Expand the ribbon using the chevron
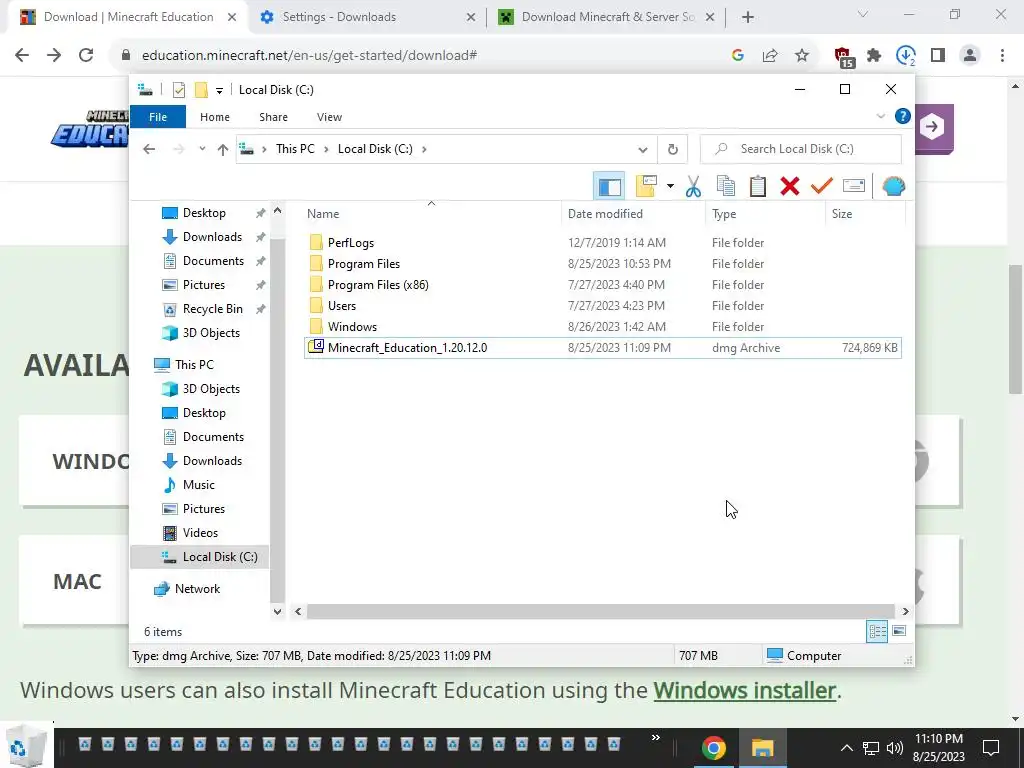The width and height of the screenshot is (1024, 768). click(x=880, y=117)
